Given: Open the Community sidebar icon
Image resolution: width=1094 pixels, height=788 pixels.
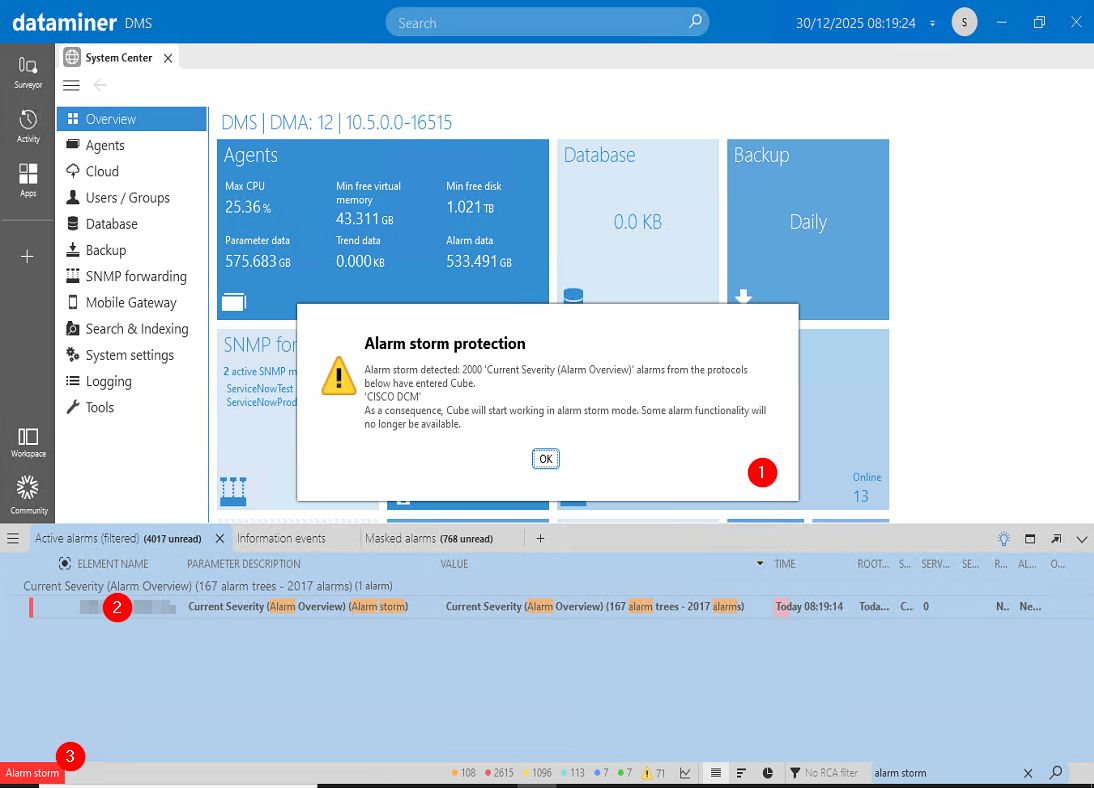Looking at the screenshot, I should point(28,494).
